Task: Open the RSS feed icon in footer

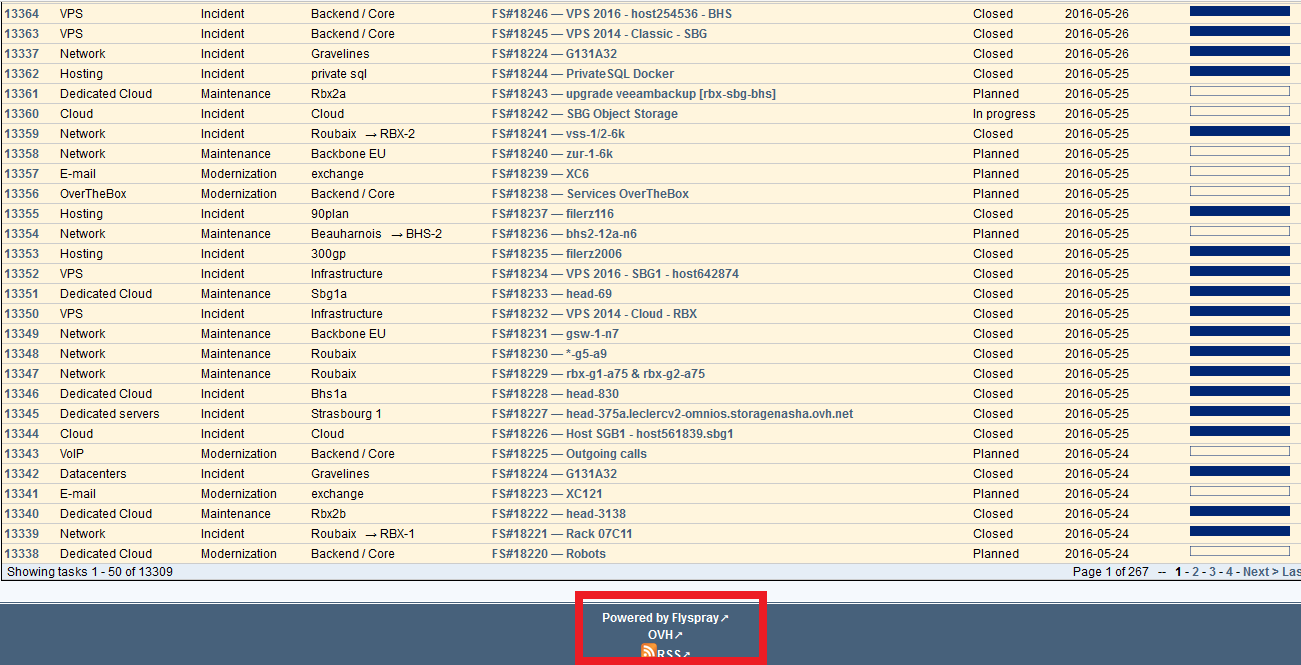Action: tap(649, 654)
